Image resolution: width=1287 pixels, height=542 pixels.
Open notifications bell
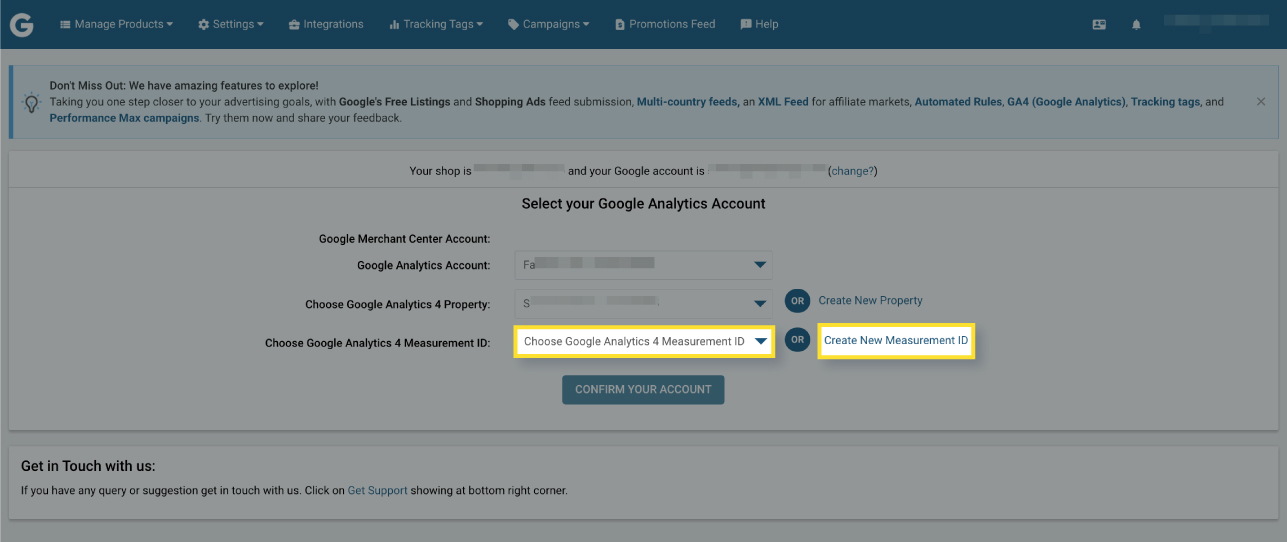[1136, 25]
